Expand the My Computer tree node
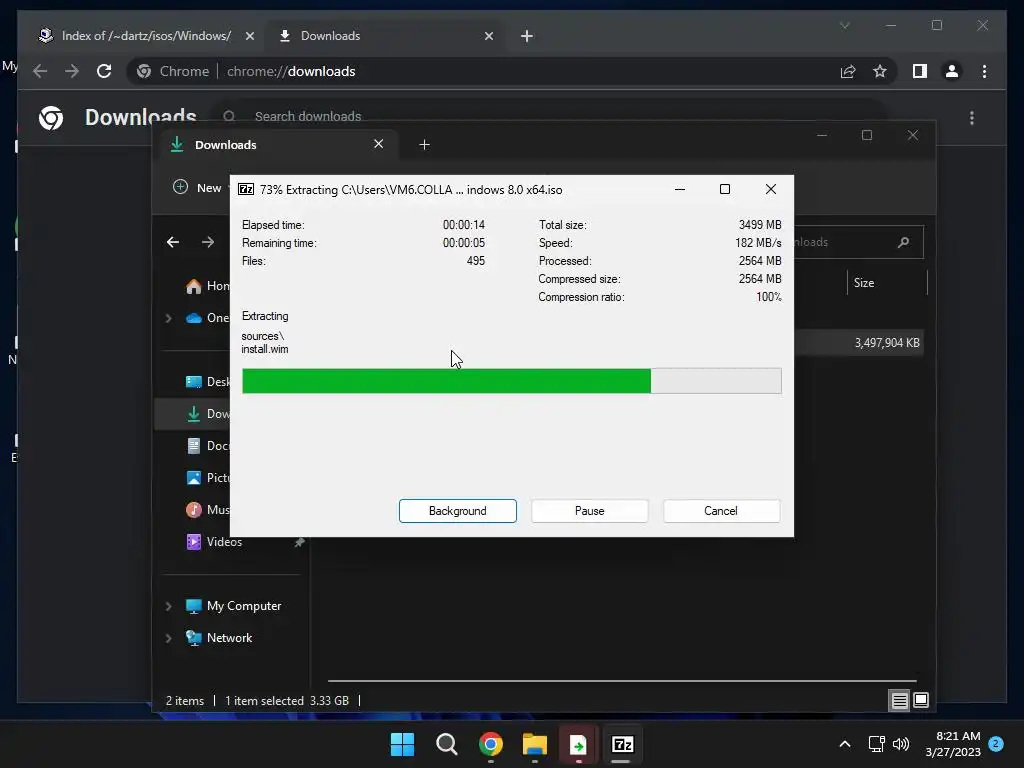Viewport: 1024px width, 768px height. tap(168, 606)
